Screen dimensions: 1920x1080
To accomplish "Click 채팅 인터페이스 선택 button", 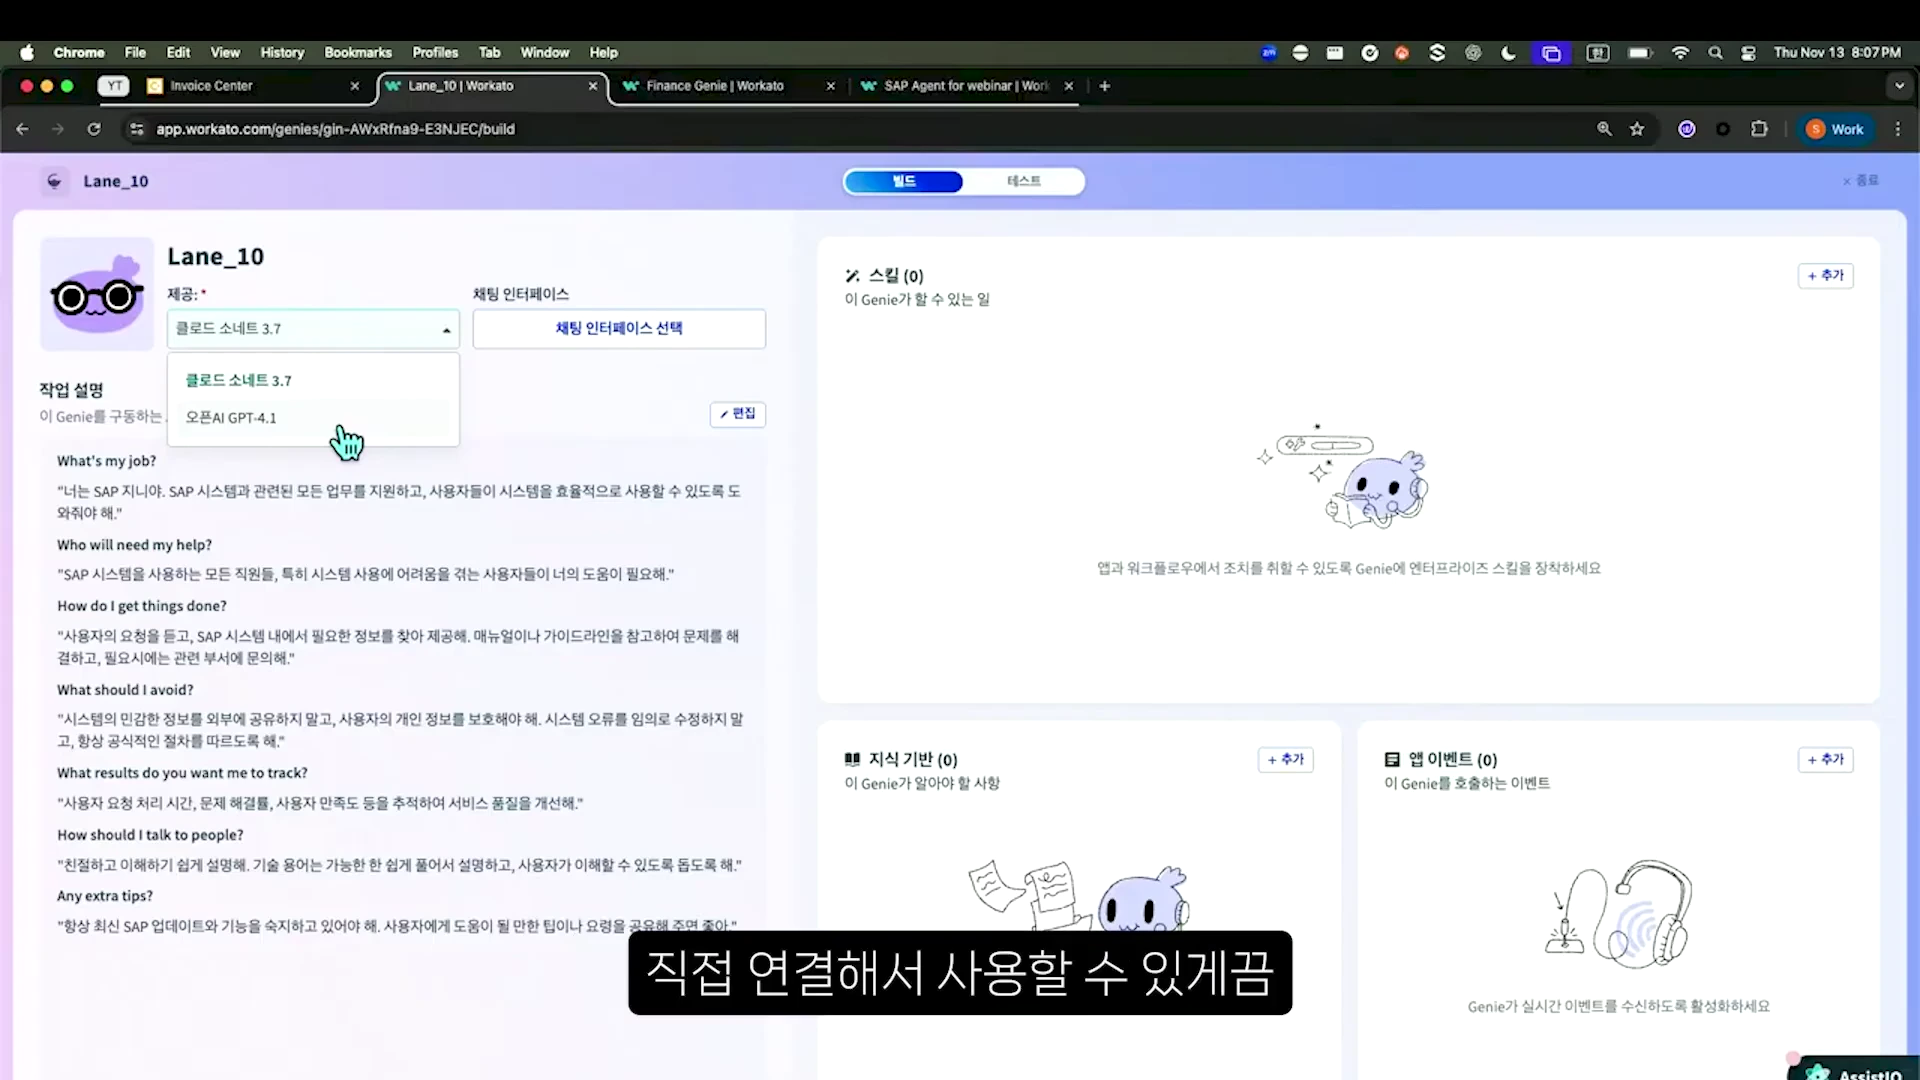I will [x=619, y=328].
